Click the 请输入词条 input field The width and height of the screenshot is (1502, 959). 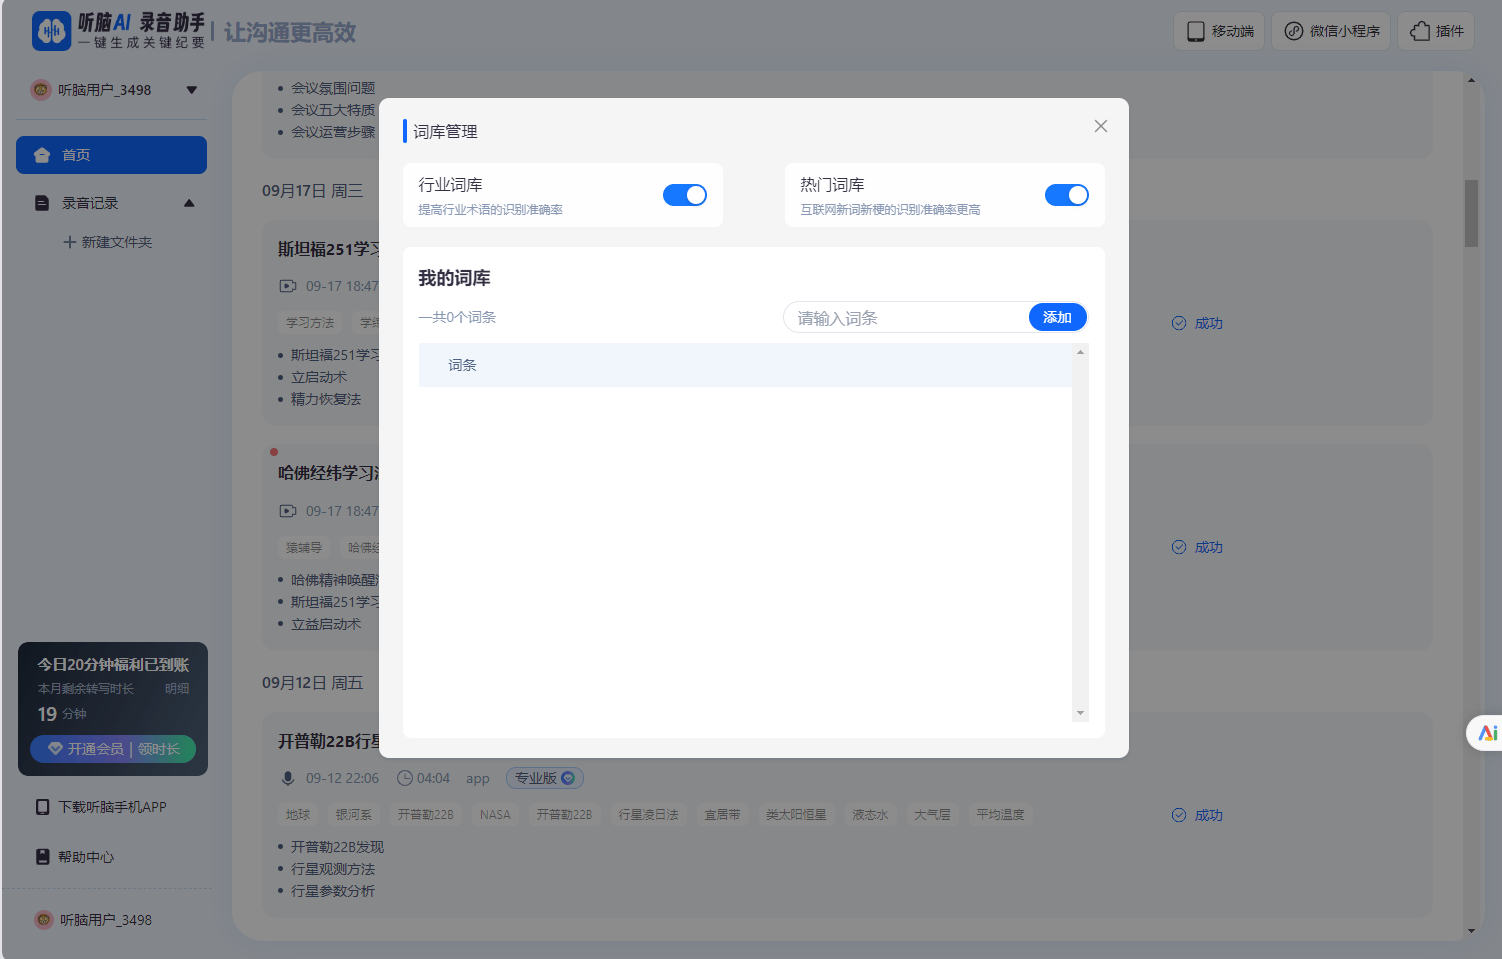[905, 318]
